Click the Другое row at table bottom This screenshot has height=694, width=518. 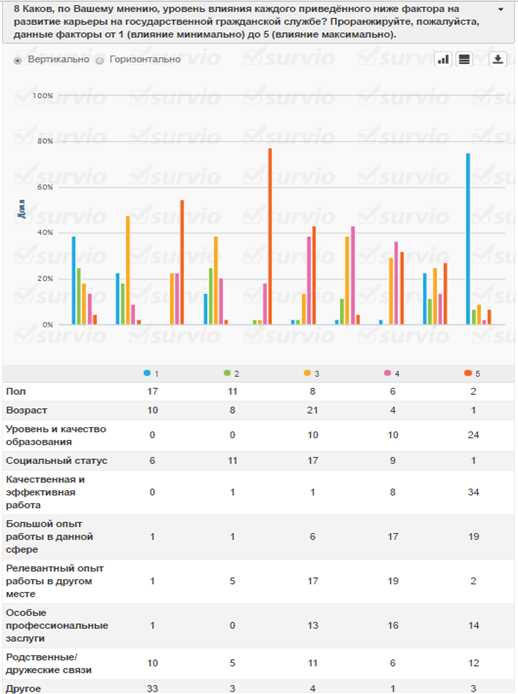pyautogui.click(x=259, y=687)
